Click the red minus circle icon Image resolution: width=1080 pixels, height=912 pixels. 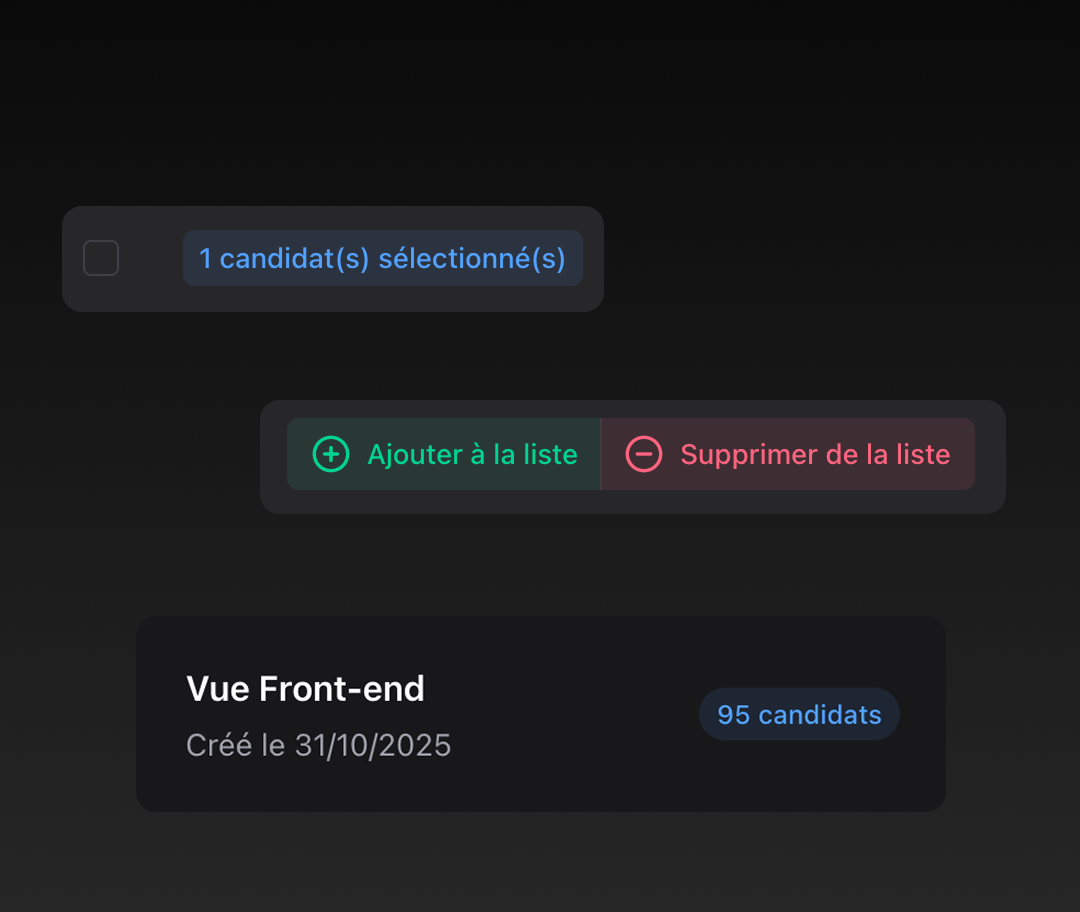[644, 454]
